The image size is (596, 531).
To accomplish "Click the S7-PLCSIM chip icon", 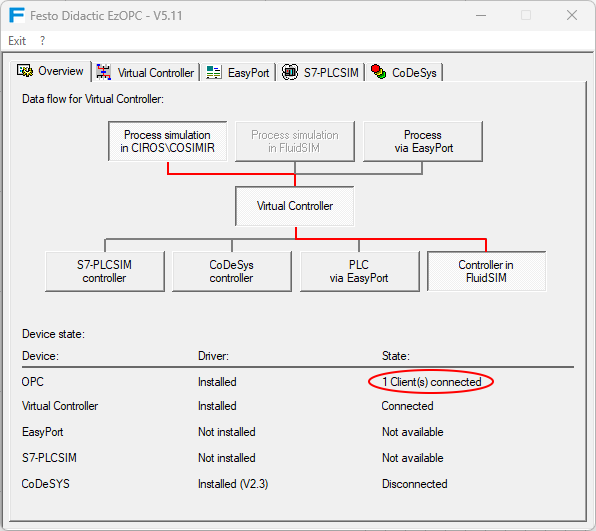I will tap(290, 72).
